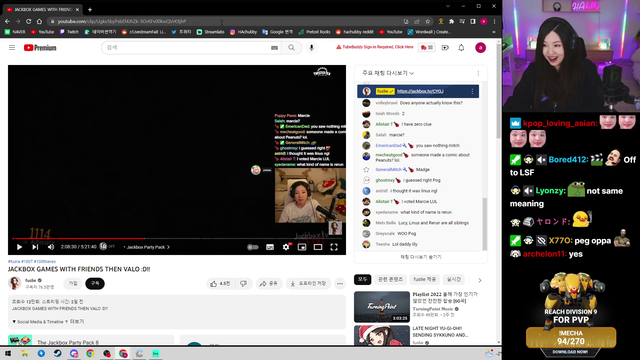Reload the page in Chrome
The image size is (640, 360).
coord(29,21)
